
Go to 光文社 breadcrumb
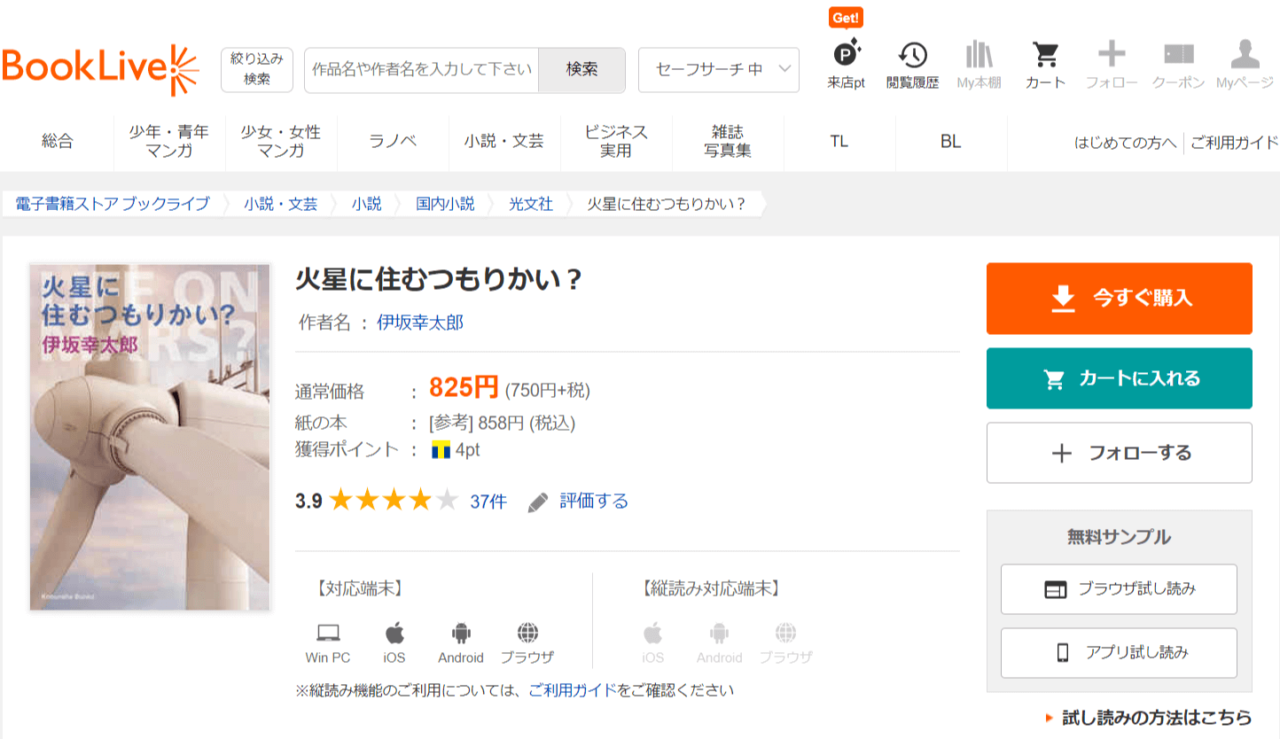click(x=531, y=204)
